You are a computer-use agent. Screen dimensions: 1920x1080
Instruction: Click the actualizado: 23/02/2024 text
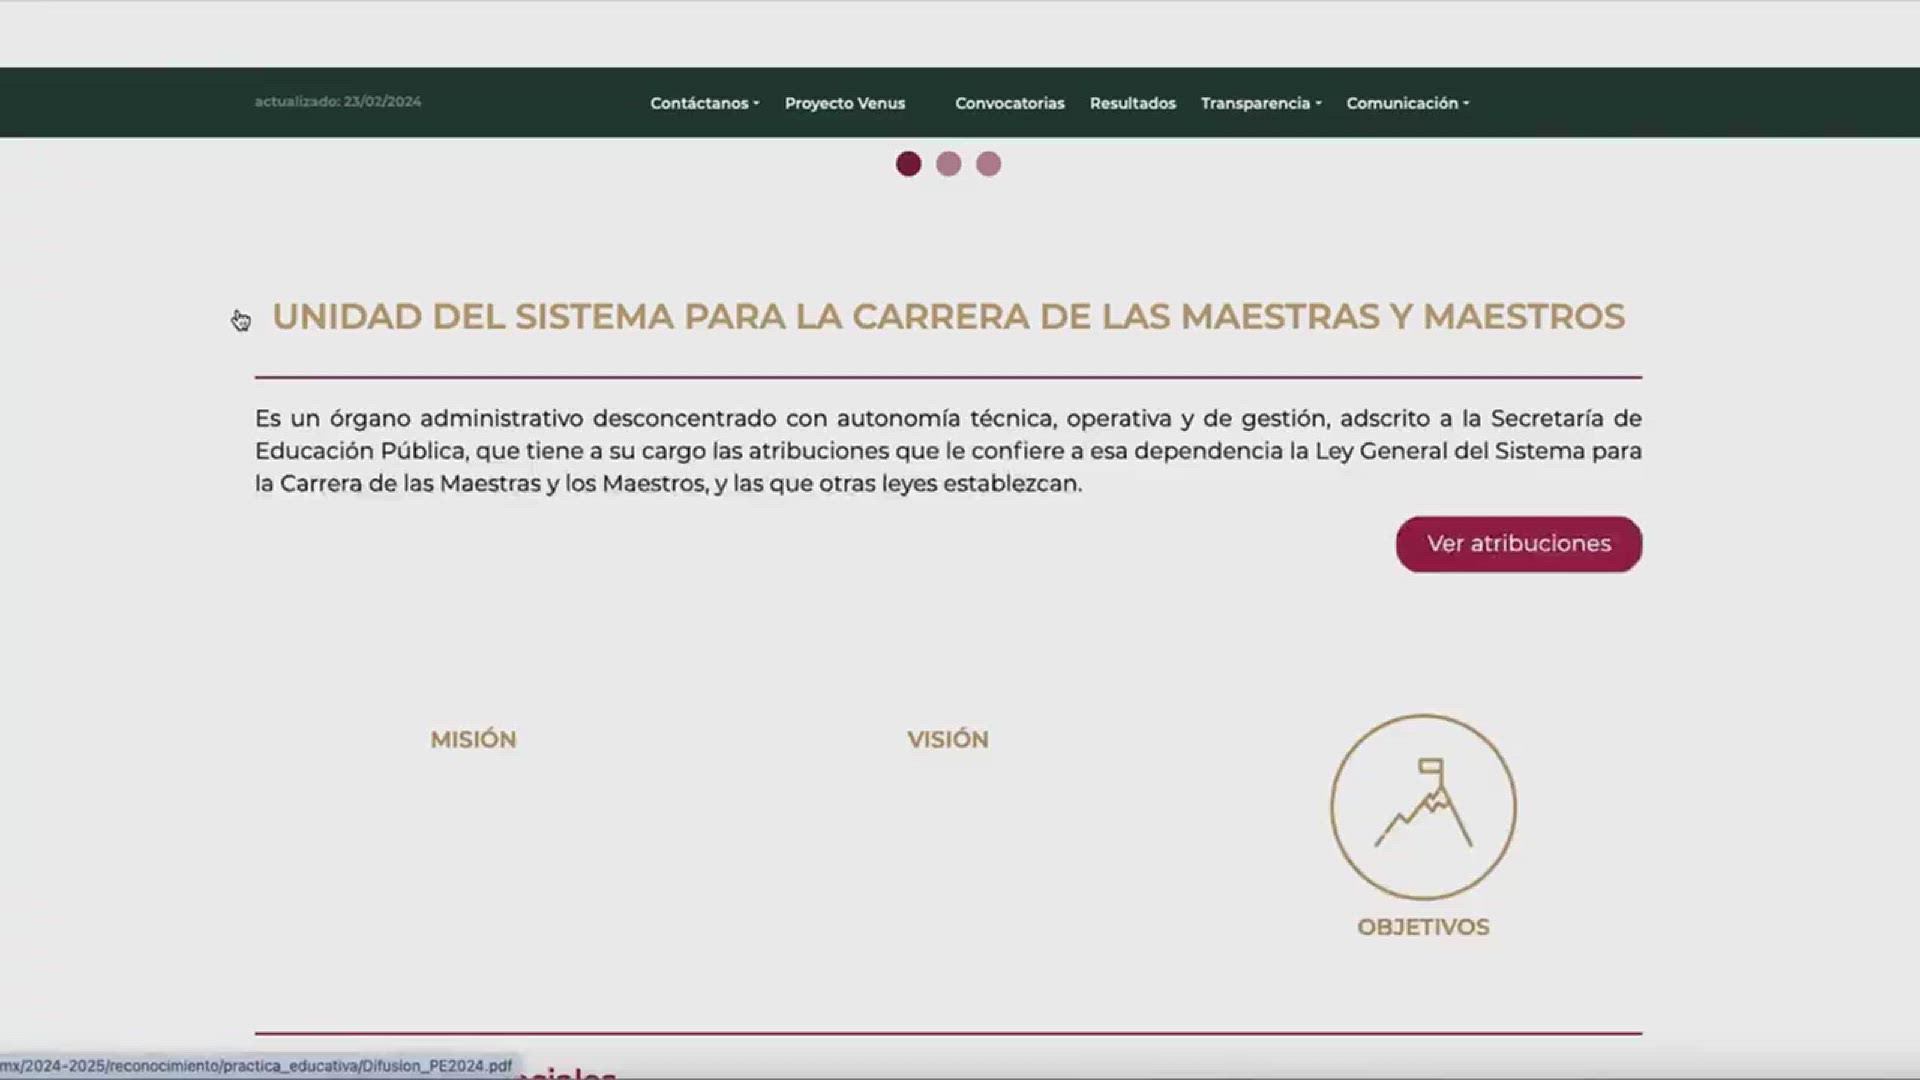pos(337,101)
